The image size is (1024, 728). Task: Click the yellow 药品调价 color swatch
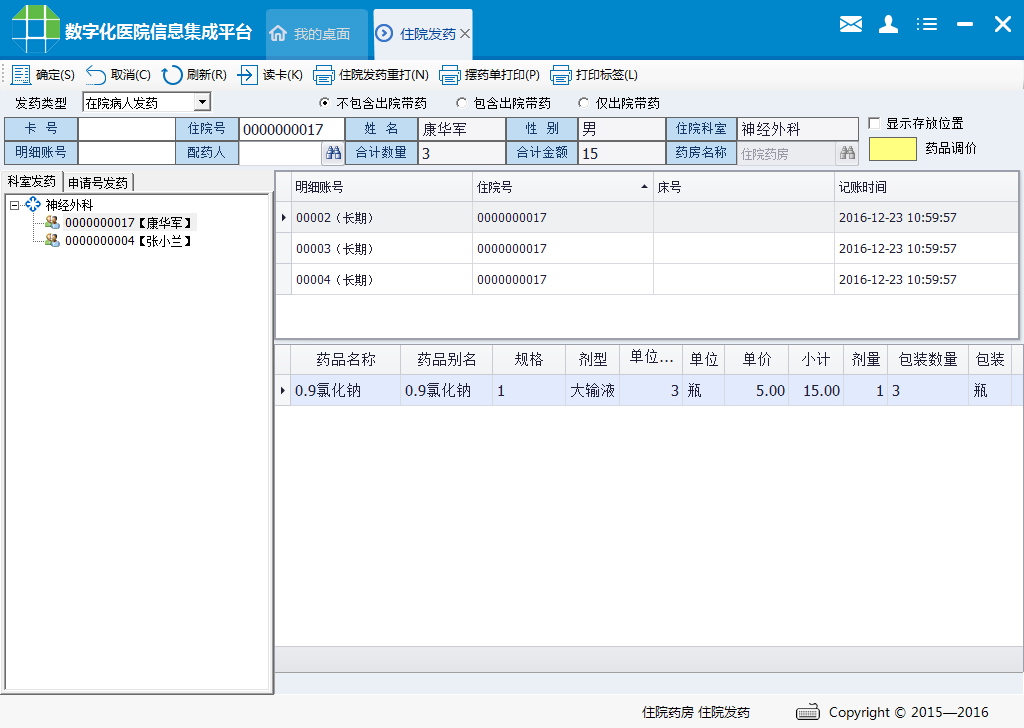(x=891, y=148)
